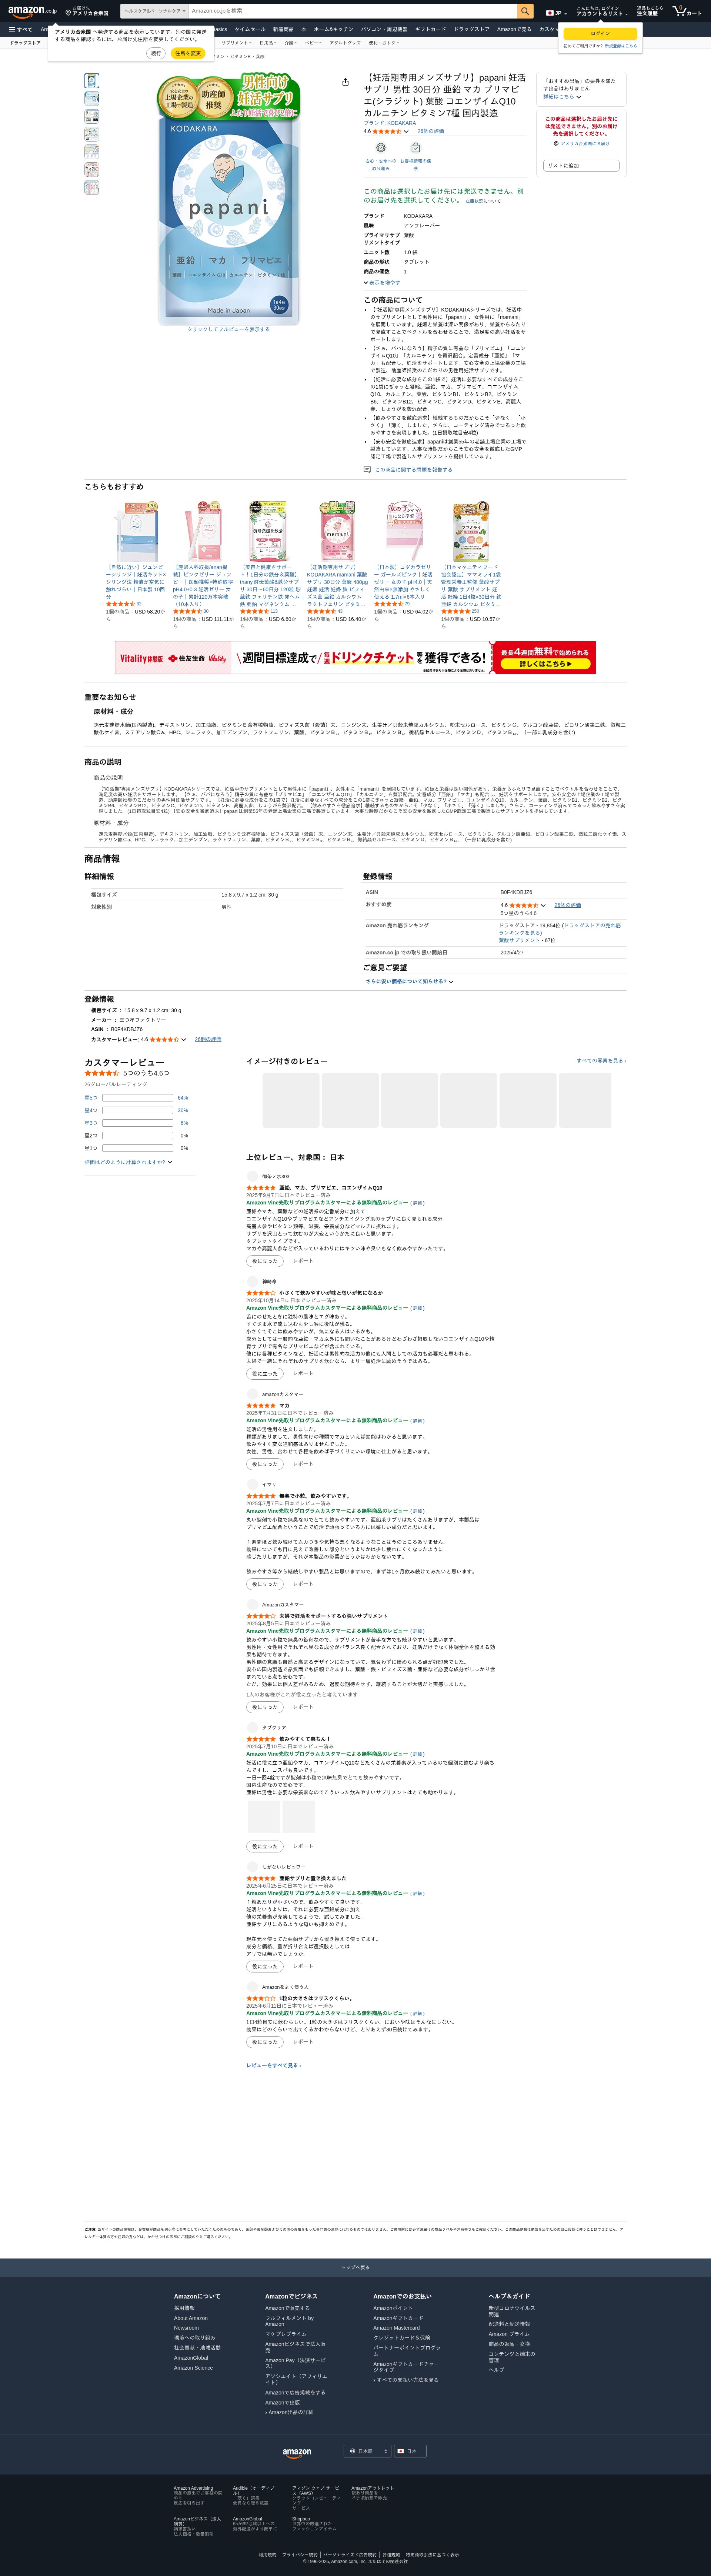Select the seventh product thumbnail image
711x2576 pixels.
(92, 187)
